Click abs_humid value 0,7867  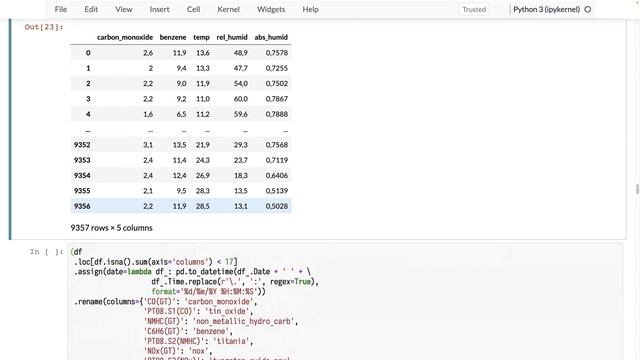click(x=277, y=99)
